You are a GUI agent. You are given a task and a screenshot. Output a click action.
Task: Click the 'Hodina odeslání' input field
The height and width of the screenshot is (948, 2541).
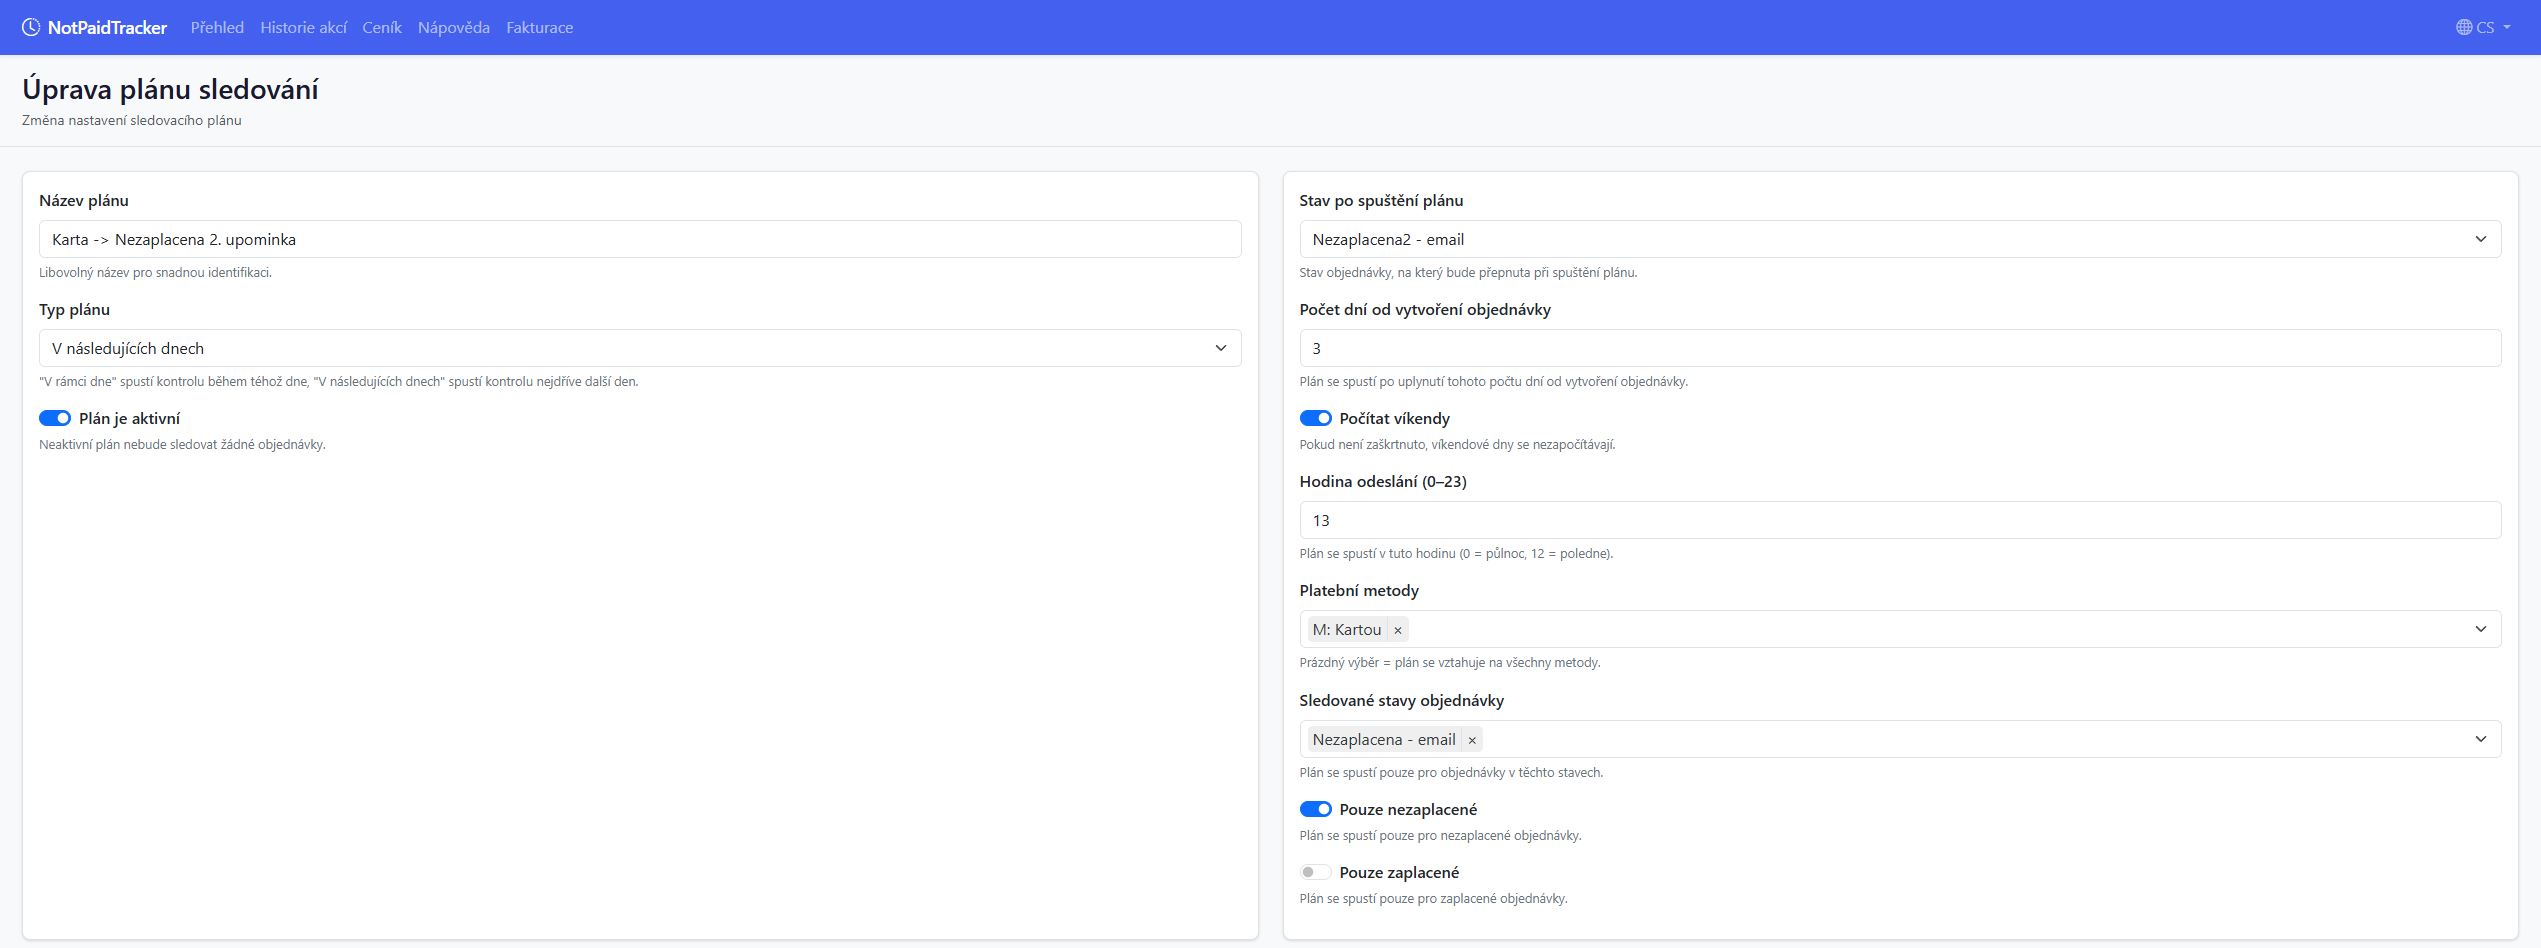(x=1899, y=520)
